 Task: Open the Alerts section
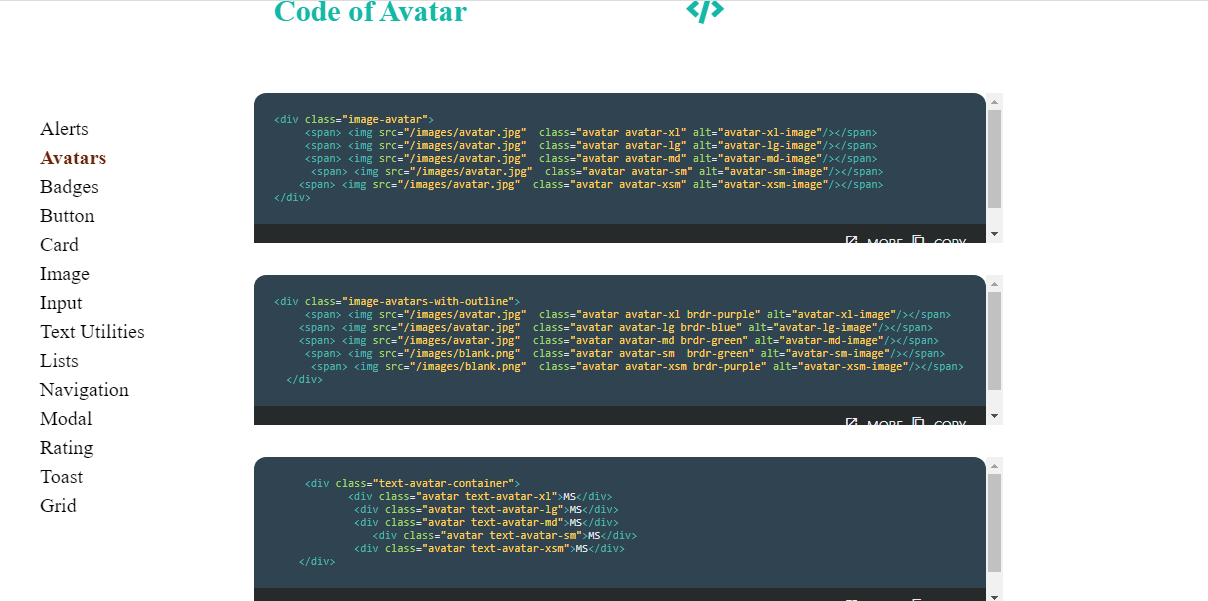64,128
